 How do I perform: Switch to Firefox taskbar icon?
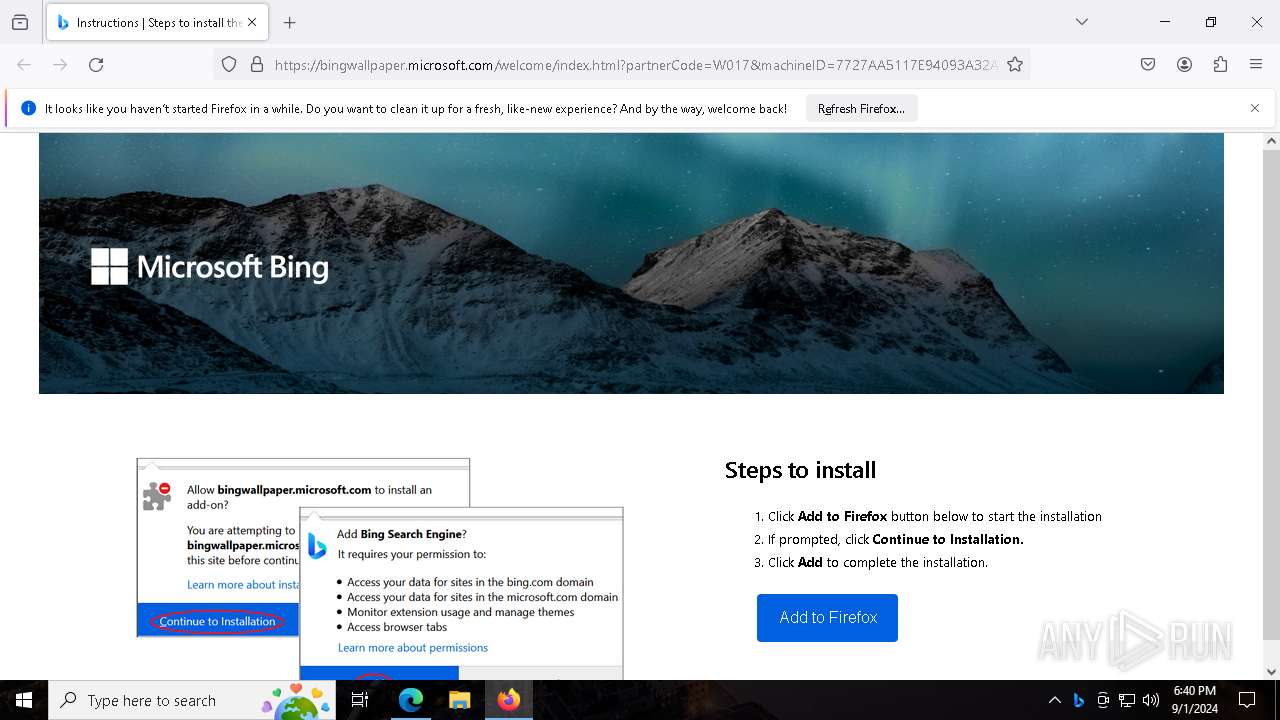point(508,700)
